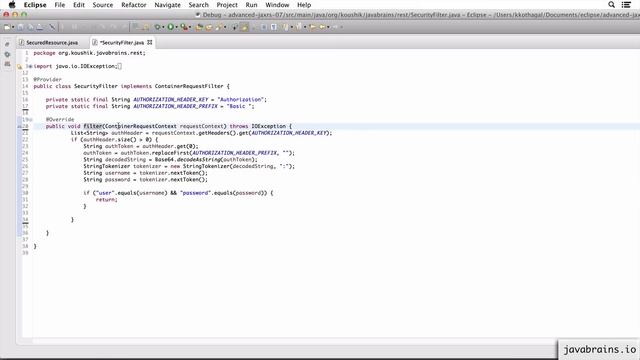Click the Show Whitespace Characters icon
Screen dimensions: 640x360
pos(273,27)
